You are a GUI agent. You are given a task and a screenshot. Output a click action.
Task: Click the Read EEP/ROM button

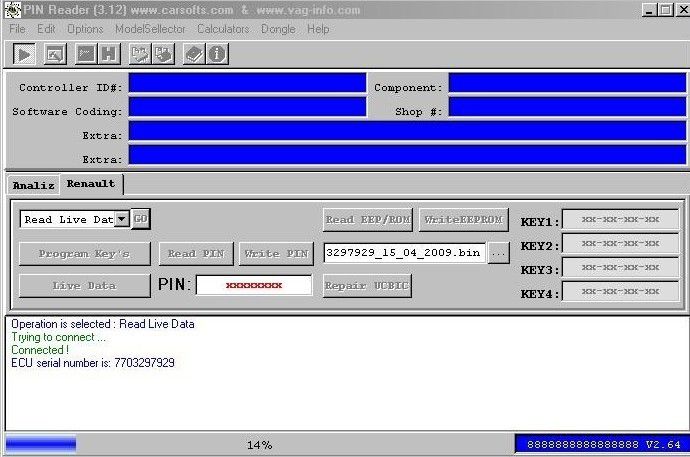368,219
